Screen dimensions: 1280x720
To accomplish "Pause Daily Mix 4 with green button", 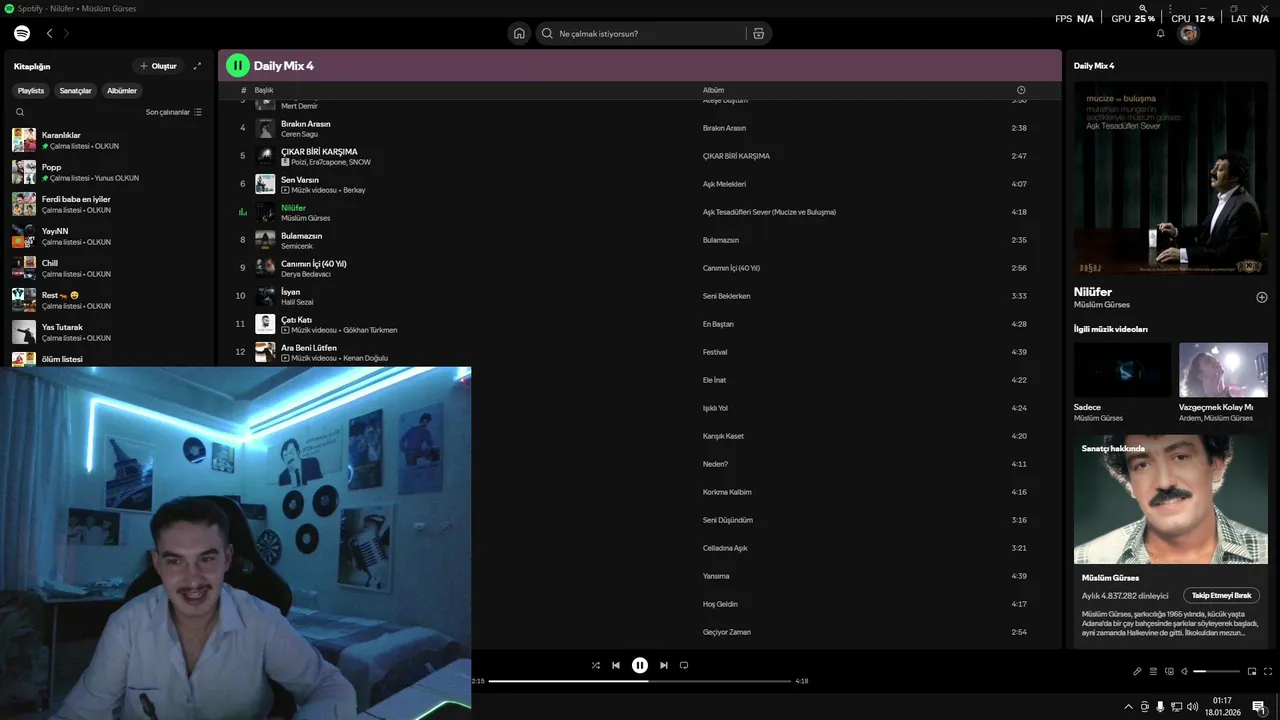I will (237, 66).
